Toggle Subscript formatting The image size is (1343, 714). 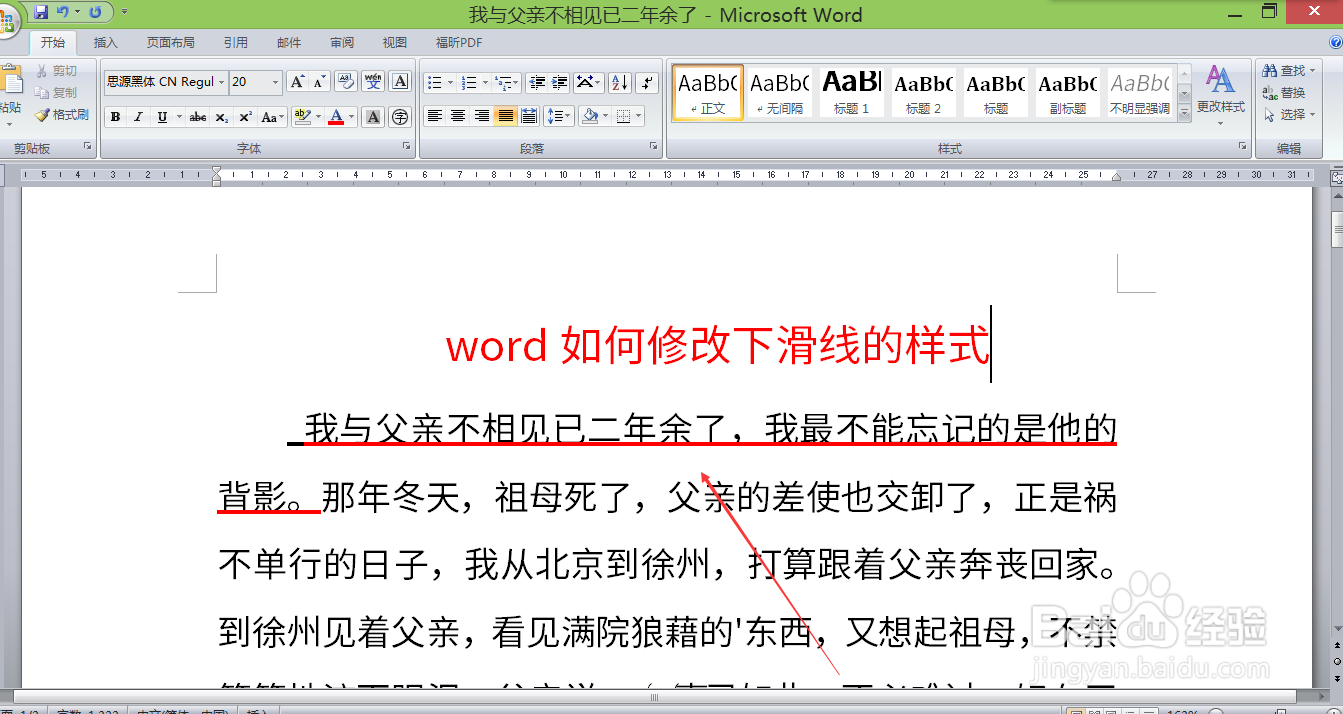click(x=222, y=117)
